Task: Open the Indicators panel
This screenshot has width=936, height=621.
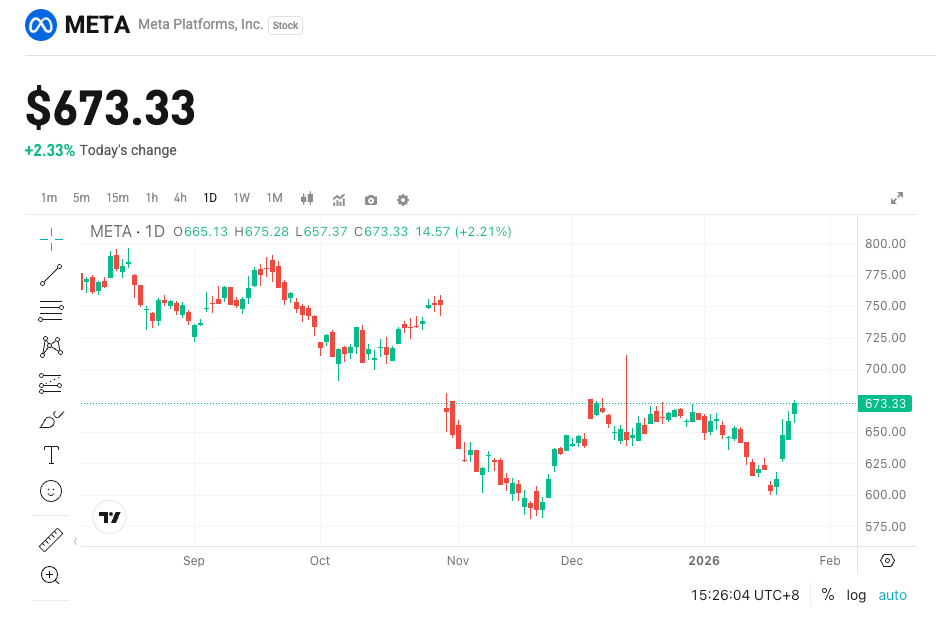Action: 339,200
